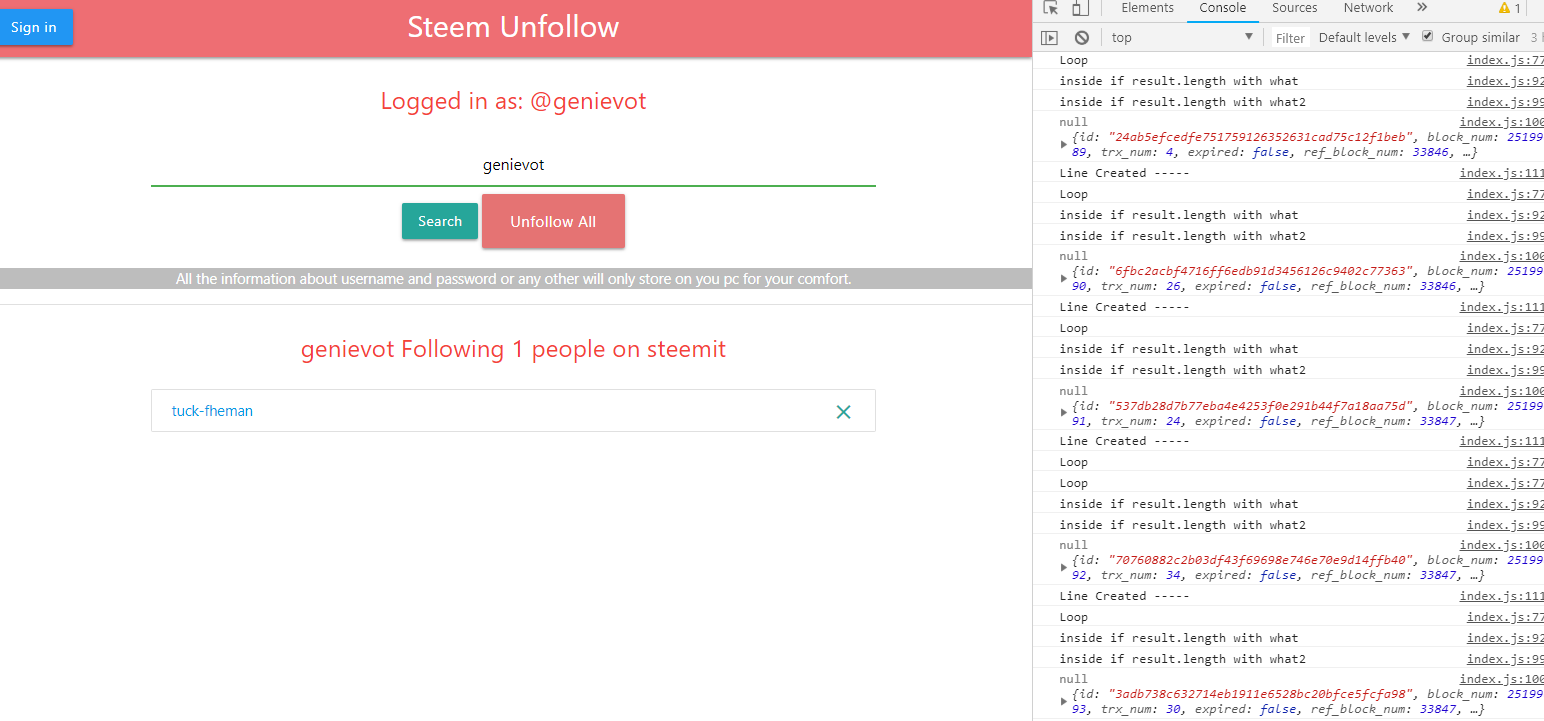Show more DevTools tabs chevron
The height and width of the screenshot is (721, 1544).
point(1422,8)
